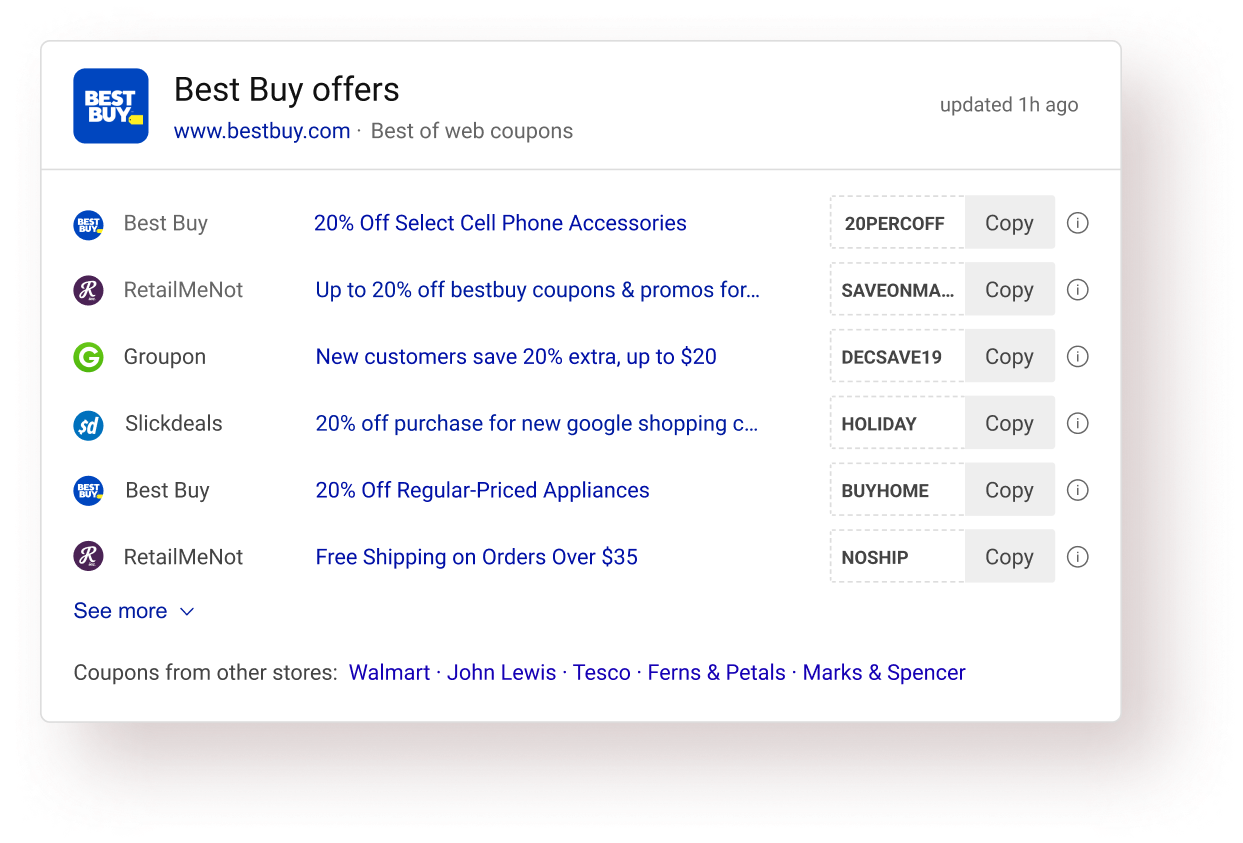1243x843 pixels.
Task: Open Free Shipping on Orders Over $35
Action: point(476,557)
